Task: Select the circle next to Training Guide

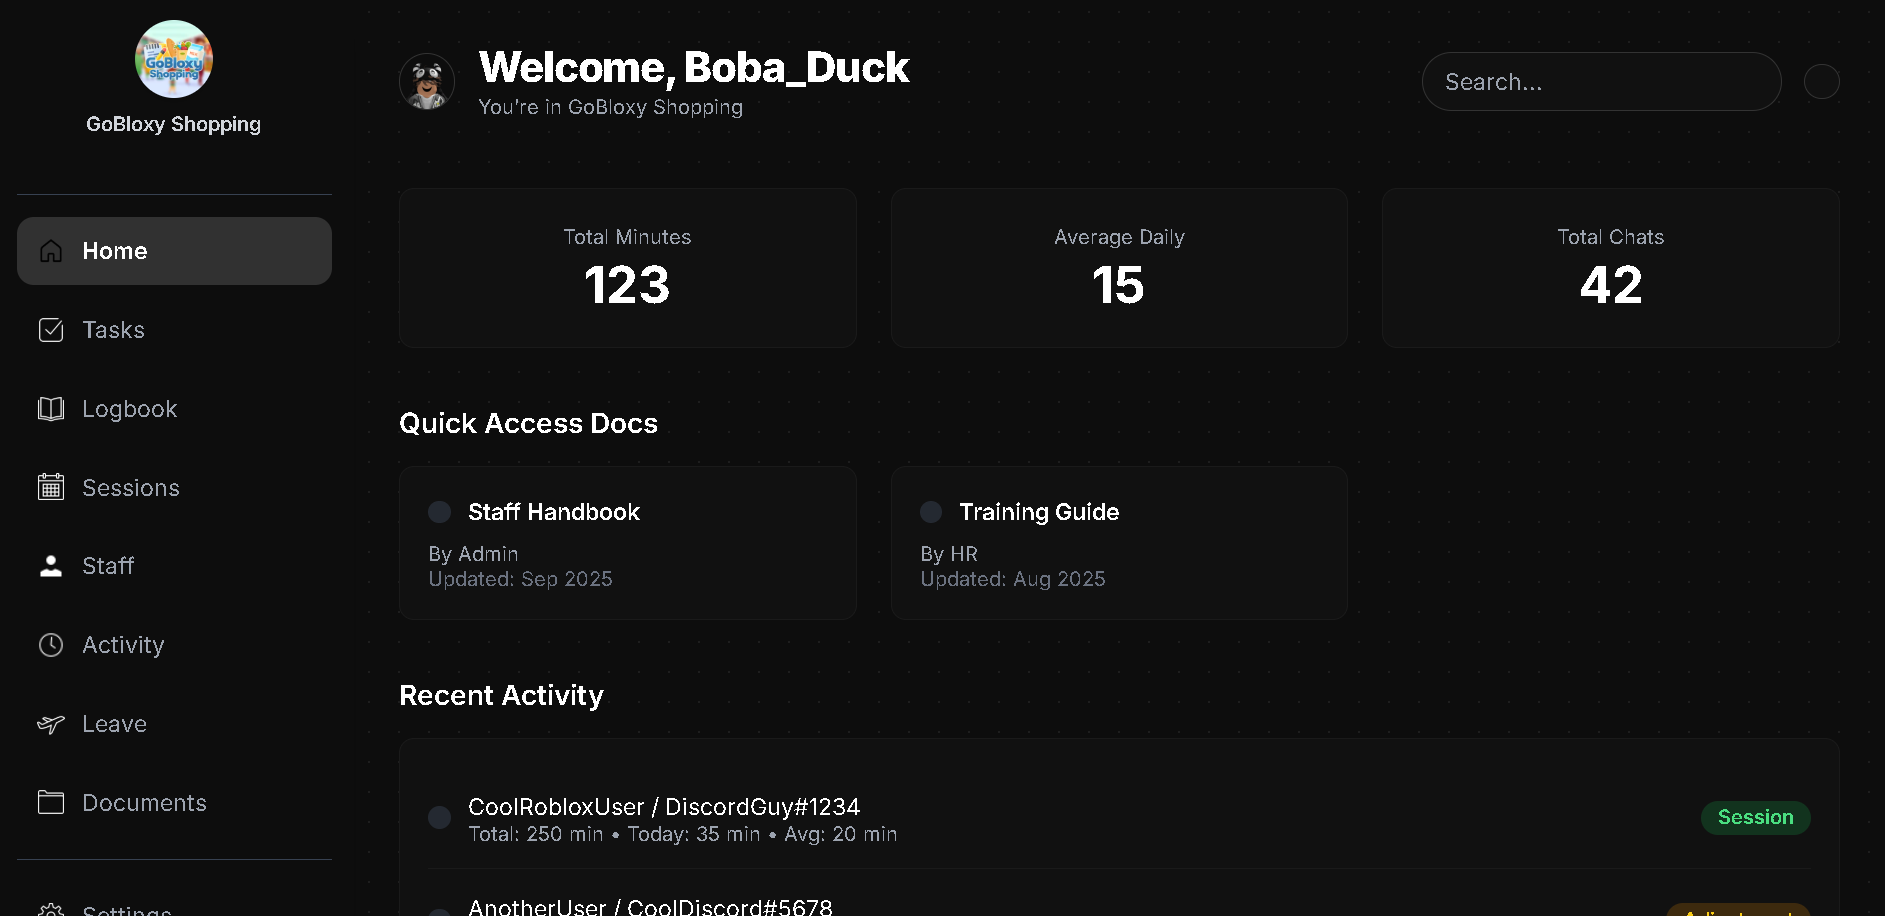Action: tap(931, 511)
